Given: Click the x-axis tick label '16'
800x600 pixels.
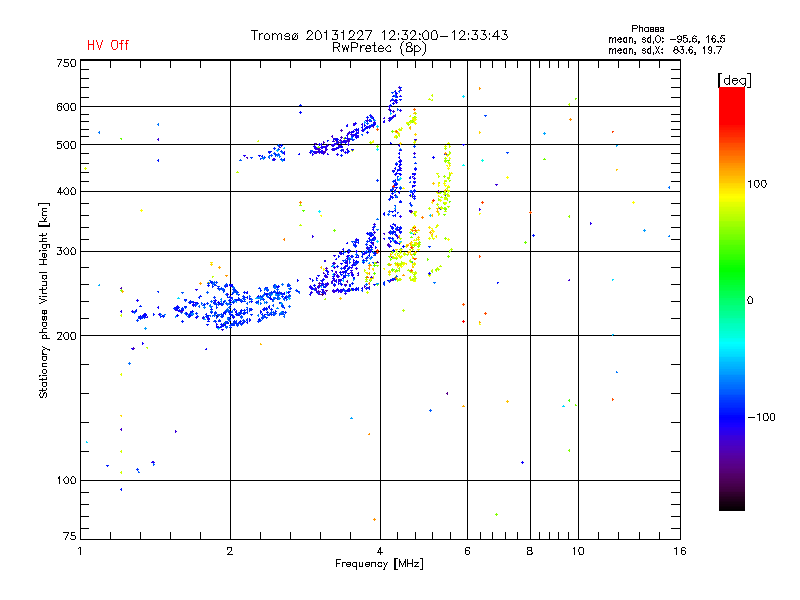Looking at the screenshot, I should (x=680, y=551).
